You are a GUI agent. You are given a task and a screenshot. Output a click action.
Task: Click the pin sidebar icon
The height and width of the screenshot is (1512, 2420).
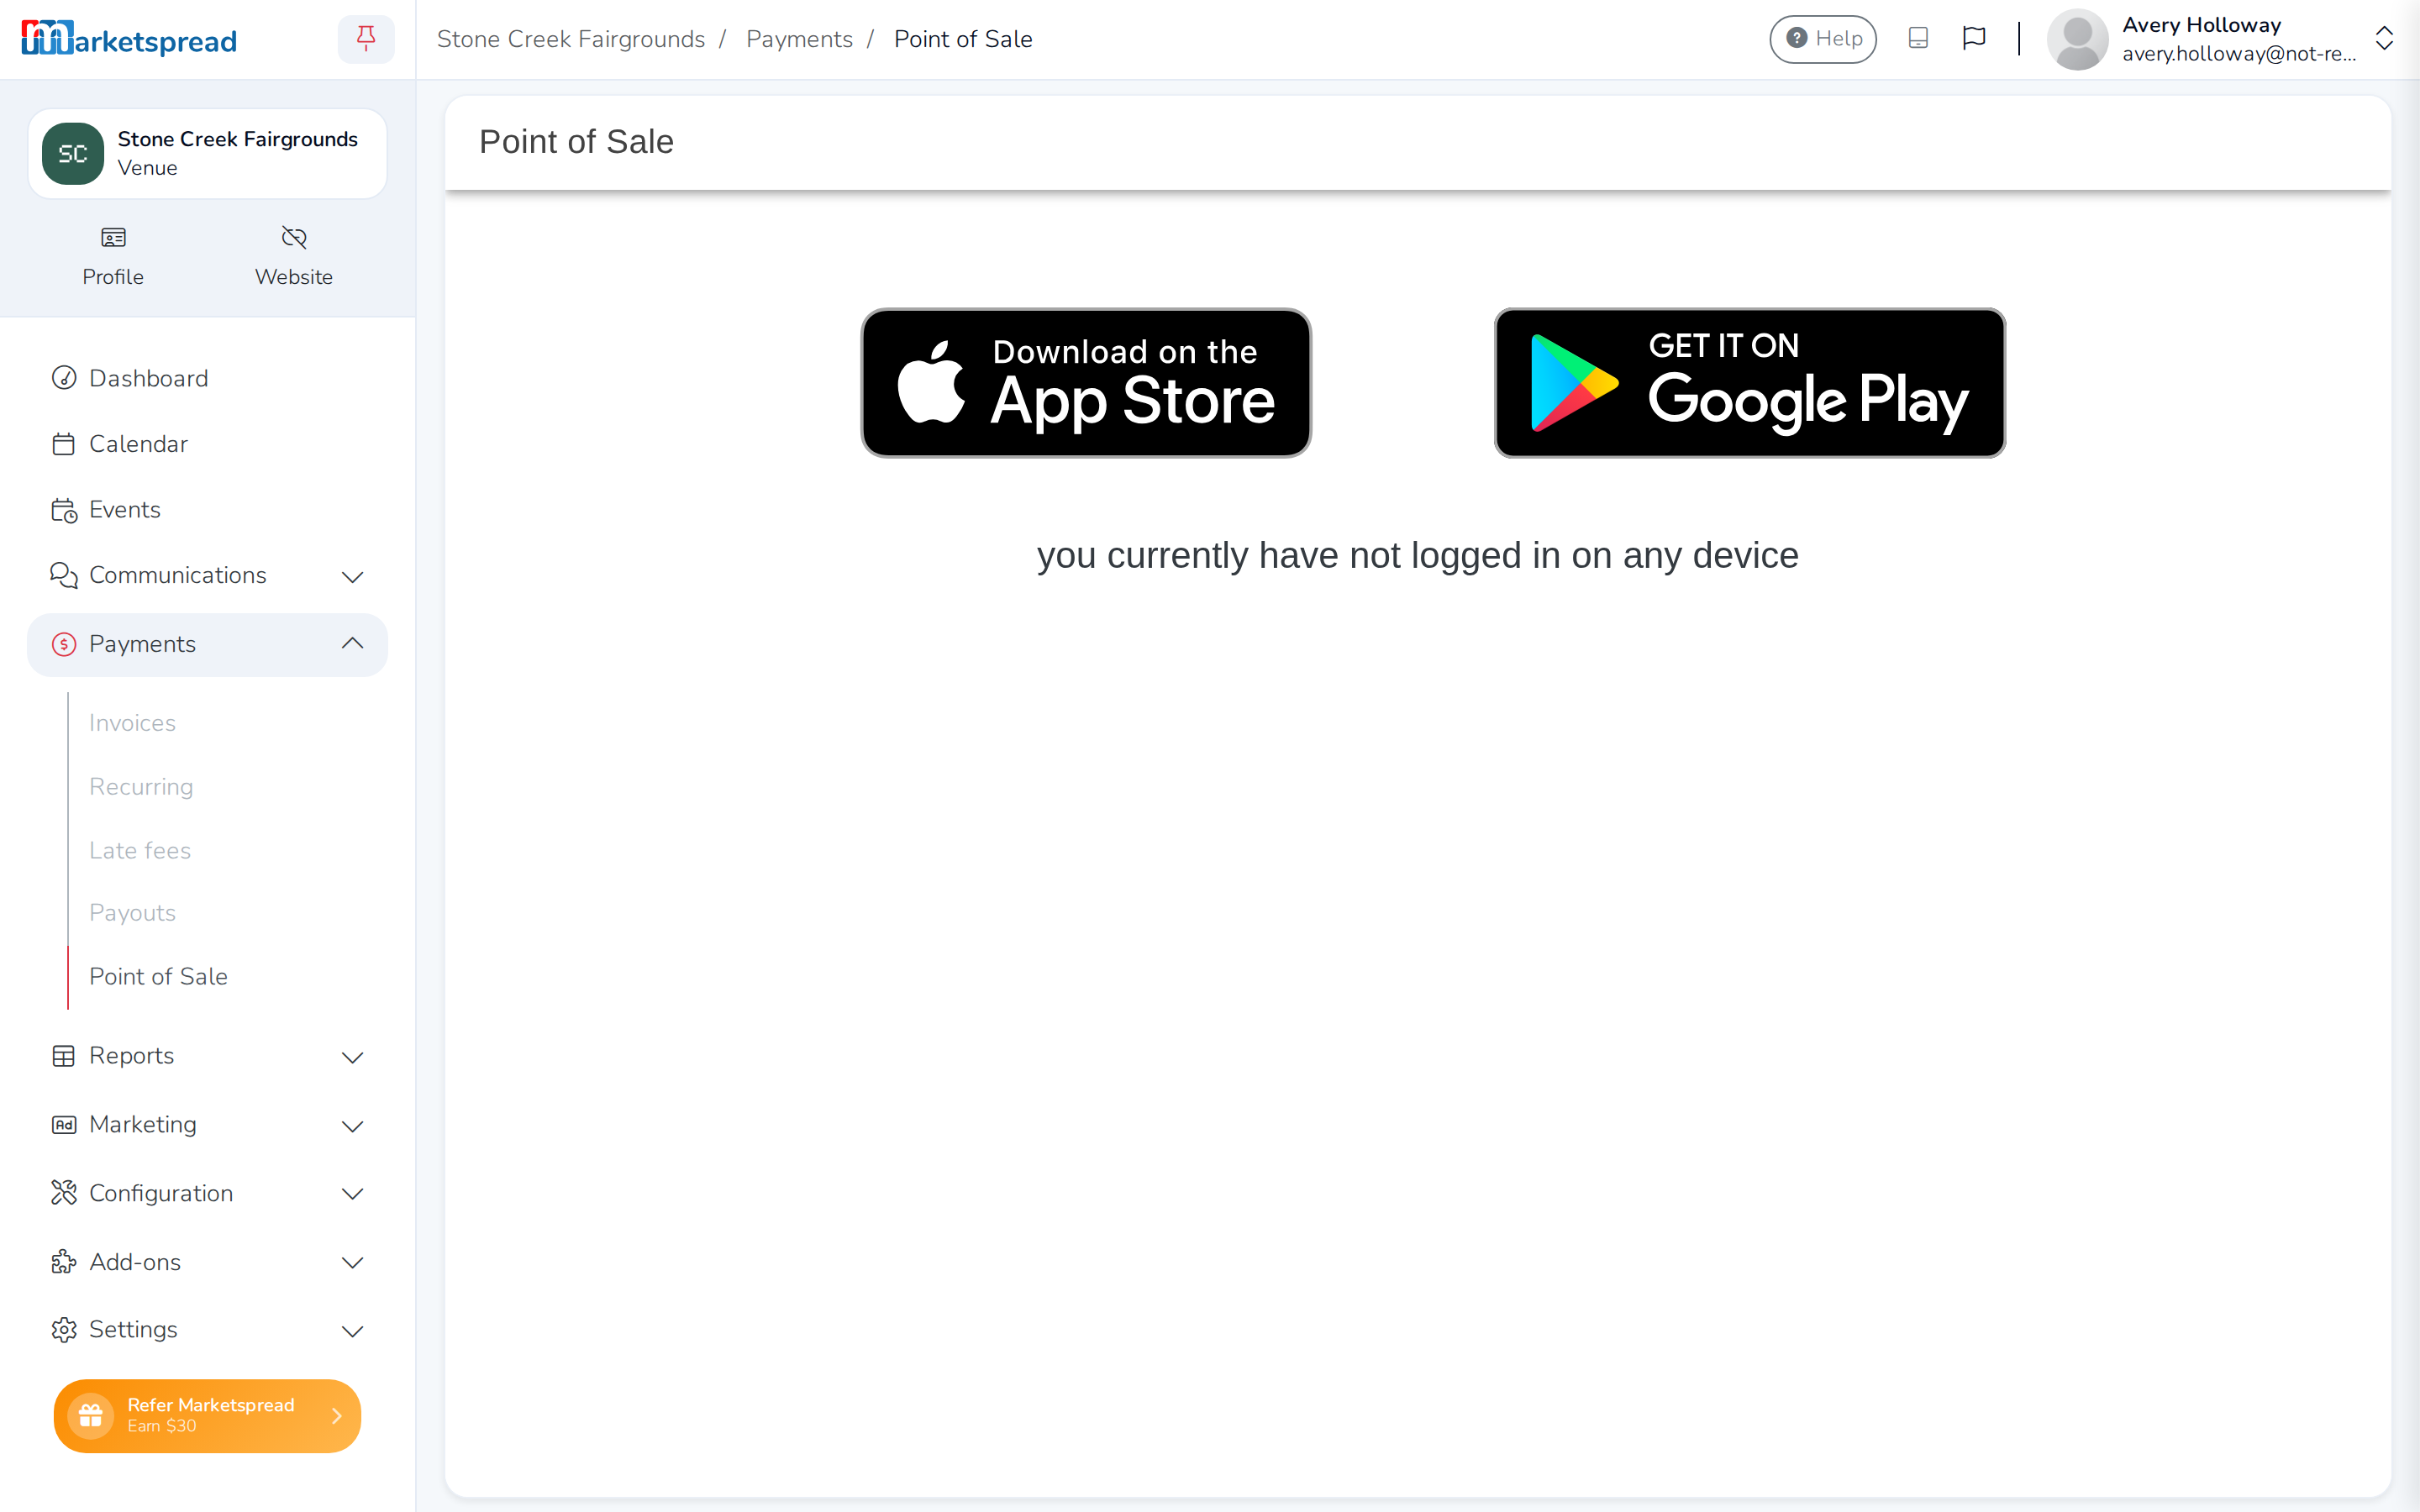pyautogui.click(x=366, y=39)
